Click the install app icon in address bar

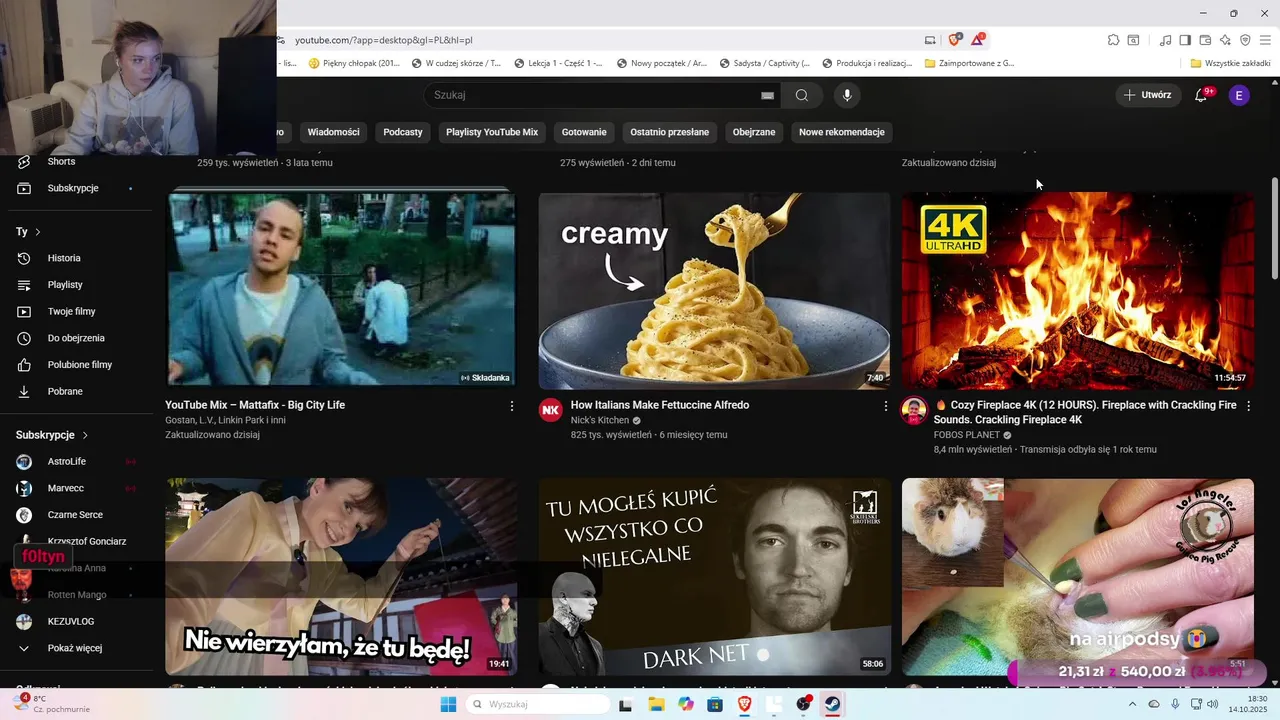(930, 40)
